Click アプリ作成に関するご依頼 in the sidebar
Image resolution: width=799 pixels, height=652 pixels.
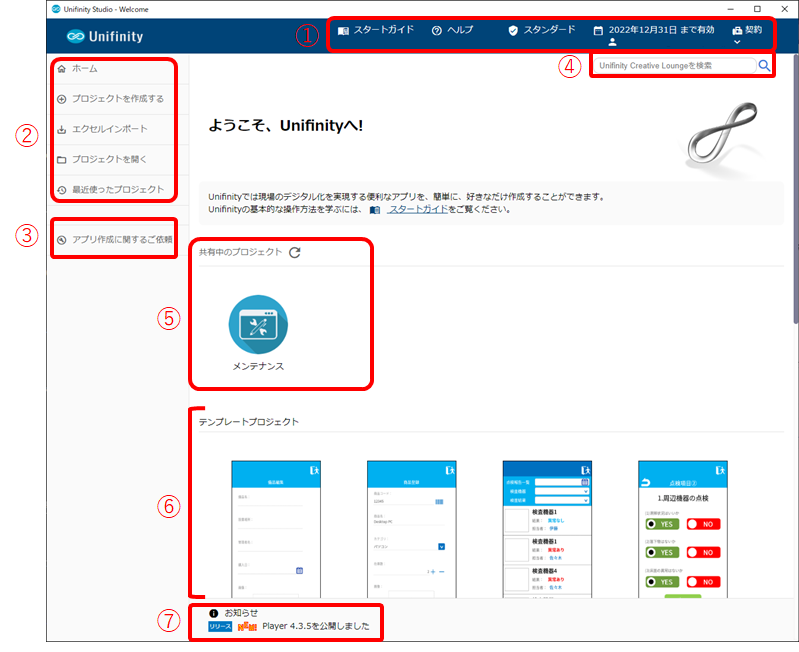115,240
